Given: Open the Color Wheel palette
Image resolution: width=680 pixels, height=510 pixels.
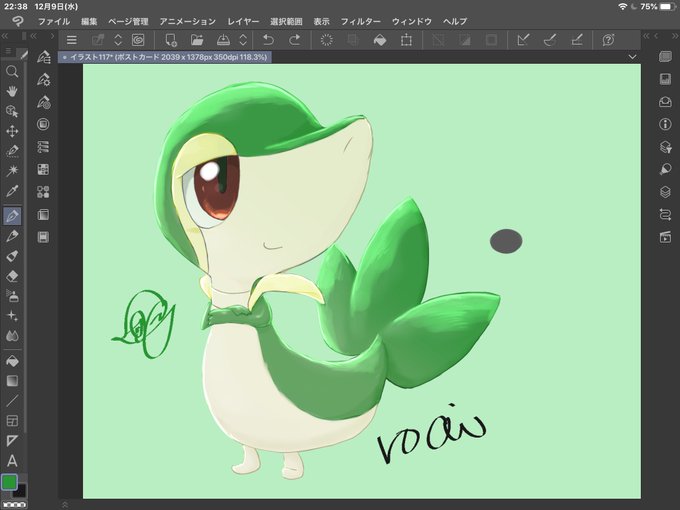Looking at the screenshot, I should [43, 124].
